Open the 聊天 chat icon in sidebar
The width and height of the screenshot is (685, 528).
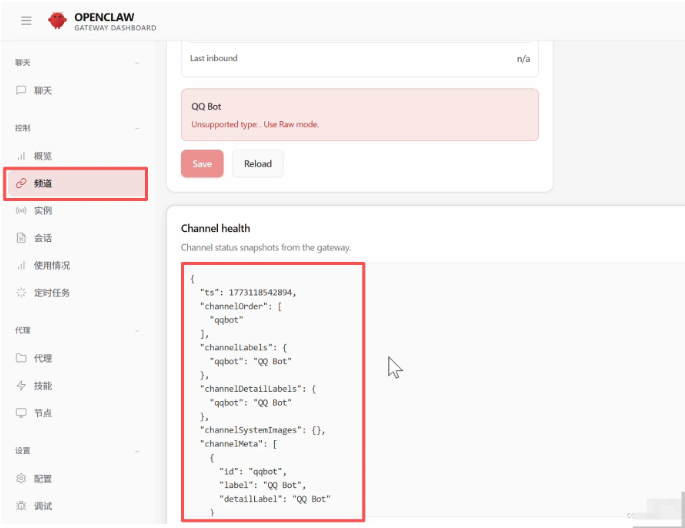click(21, 91)
